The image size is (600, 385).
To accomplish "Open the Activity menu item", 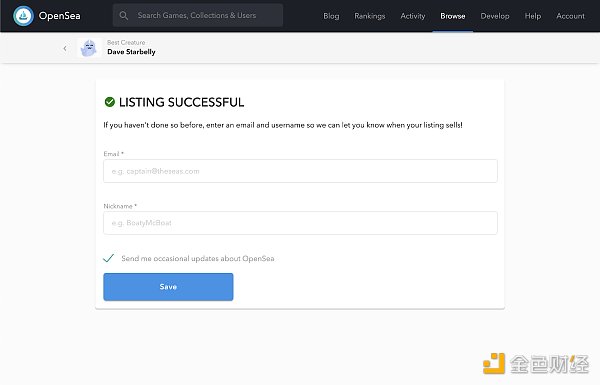I will tap(412, 16).
